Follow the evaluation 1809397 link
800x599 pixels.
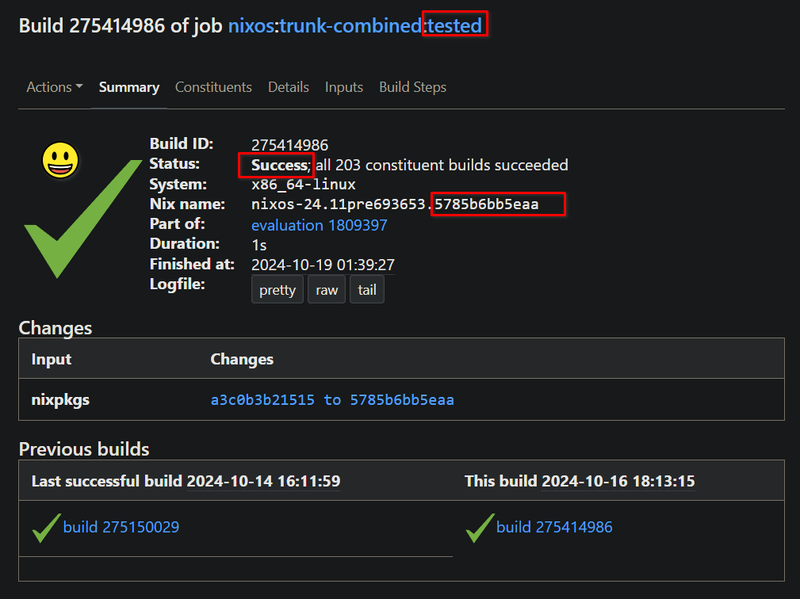point(319,225)
